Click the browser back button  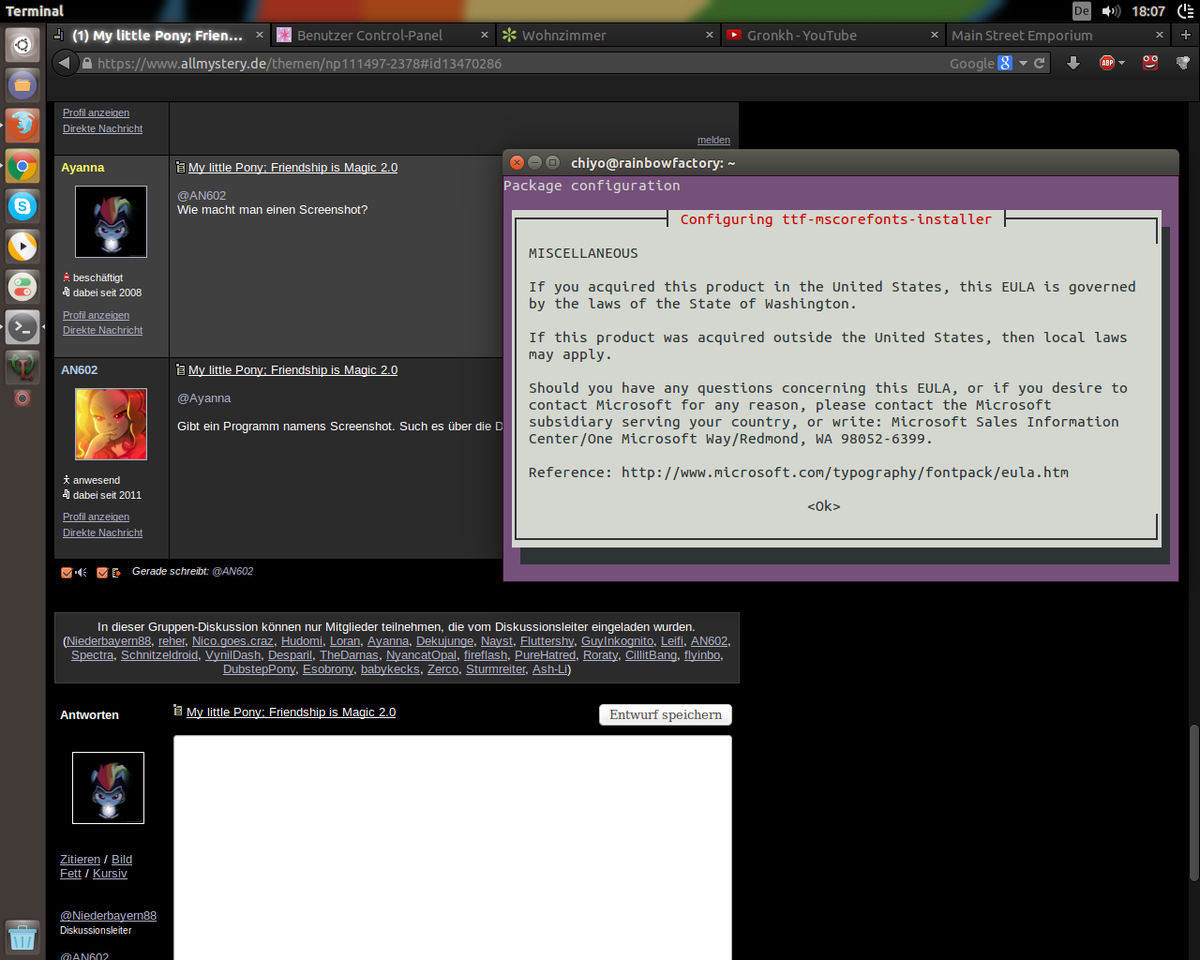pyautogui.click(x=65, y=63)
